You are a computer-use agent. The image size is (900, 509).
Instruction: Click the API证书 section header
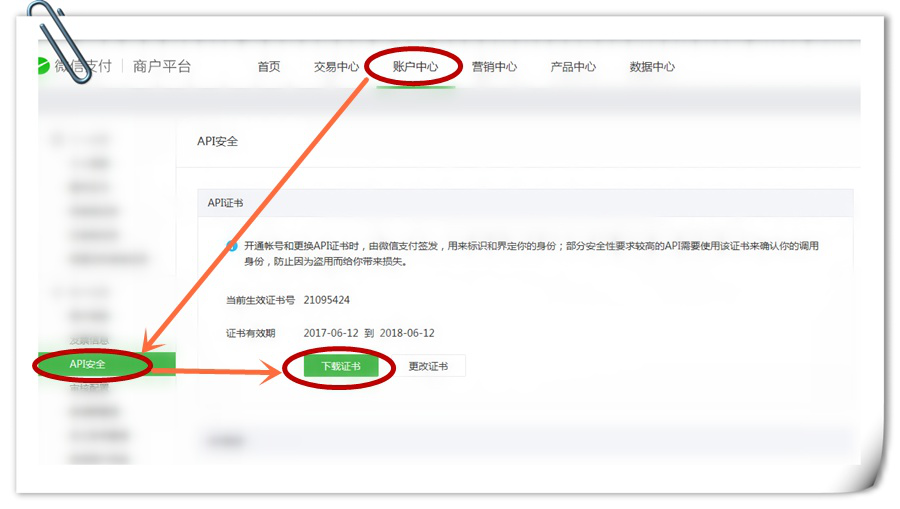(225, 202)
